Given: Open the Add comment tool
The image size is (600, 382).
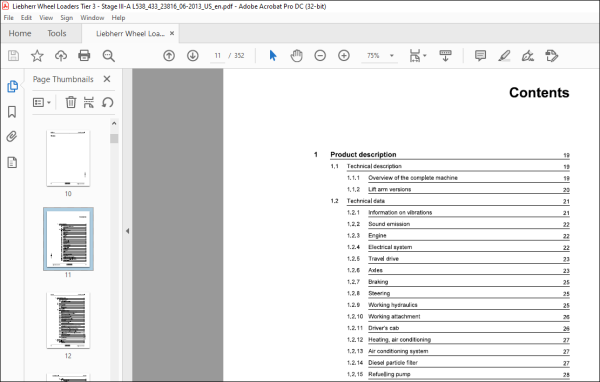Looking at the screenshot, I should tap(480, 56).
